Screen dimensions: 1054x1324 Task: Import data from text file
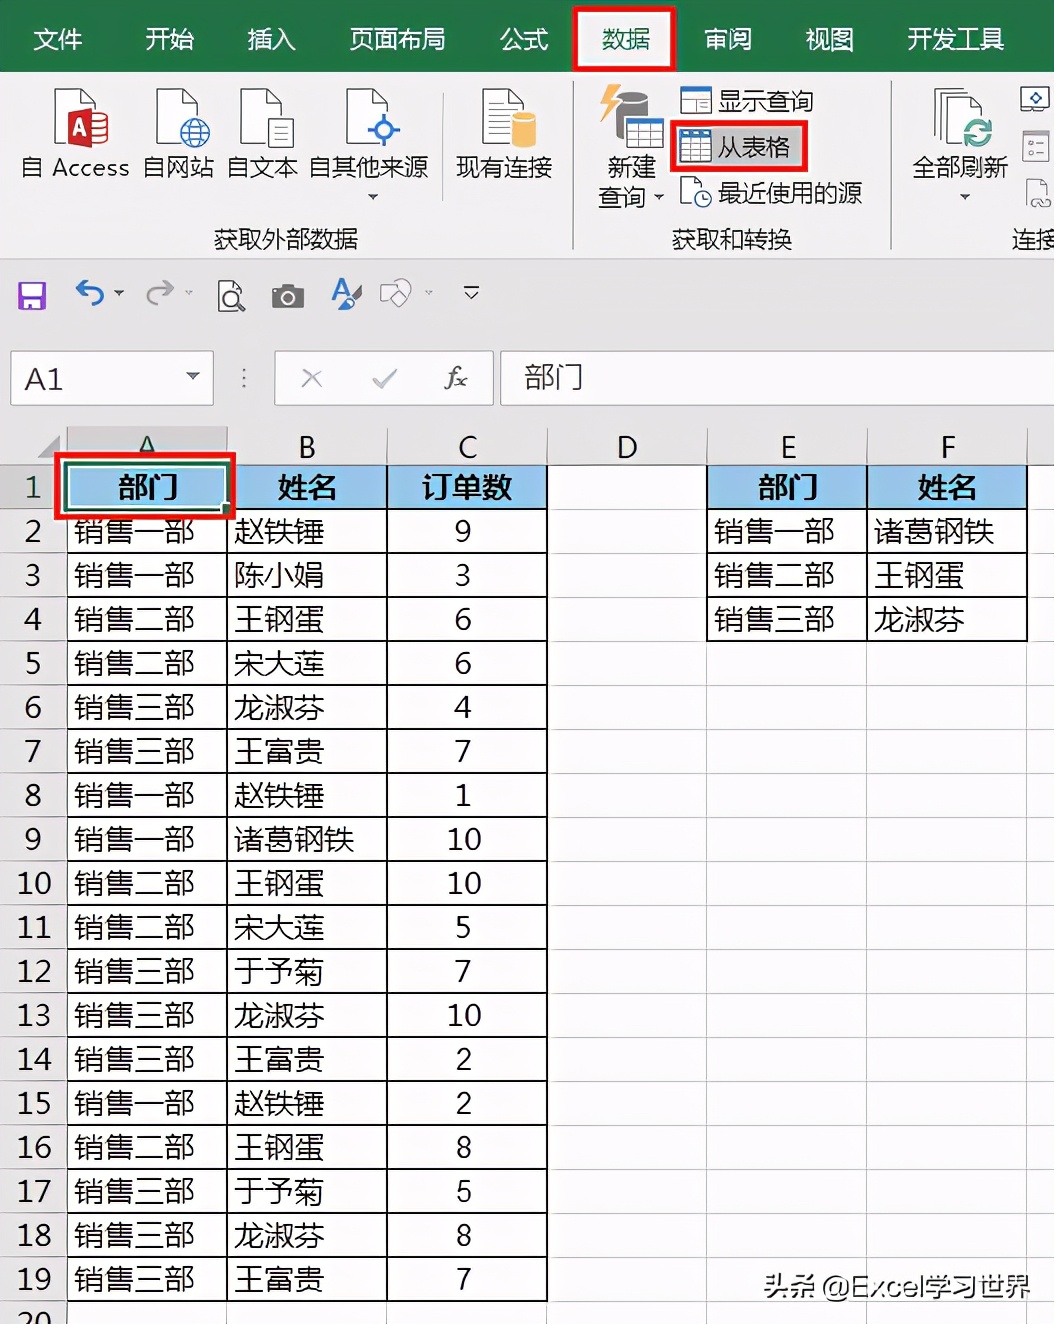tap(263, 135)
